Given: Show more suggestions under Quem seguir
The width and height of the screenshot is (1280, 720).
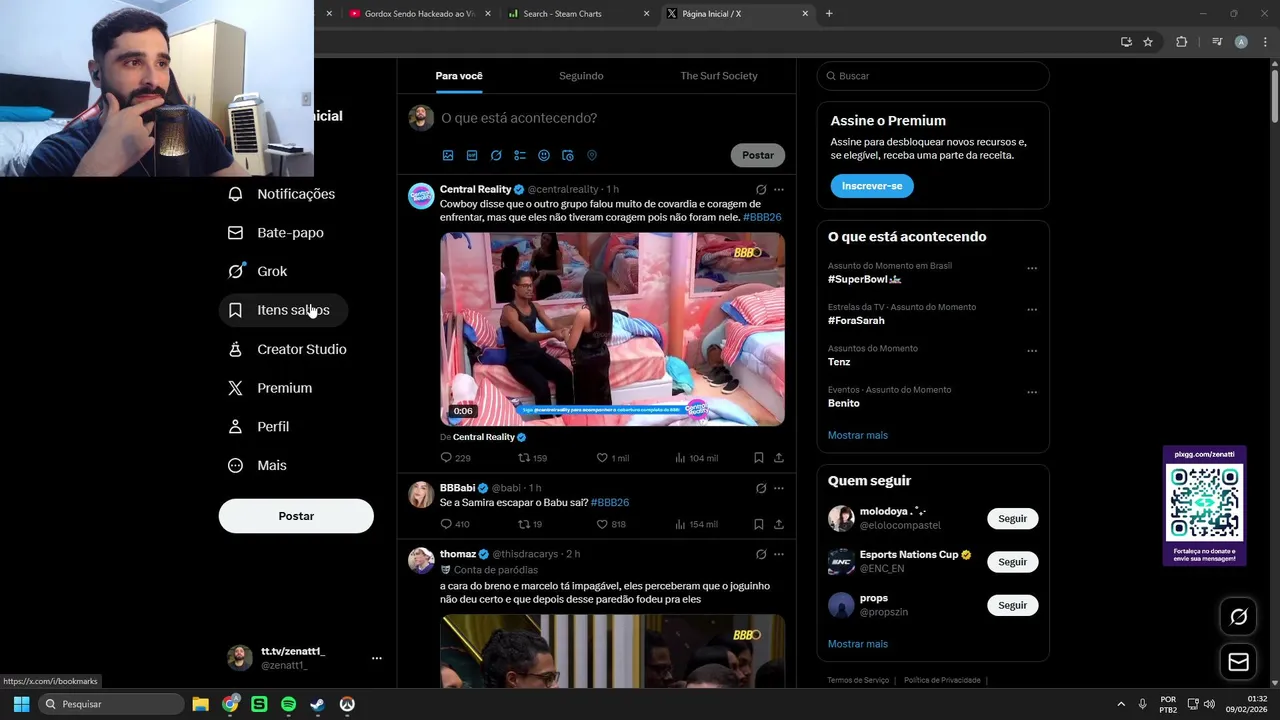Looking at the screenshot, I should click(x=858, y=644).
